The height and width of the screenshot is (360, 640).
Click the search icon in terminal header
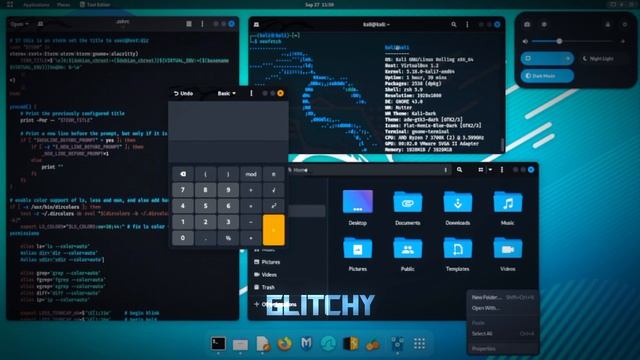pos(453,24)
